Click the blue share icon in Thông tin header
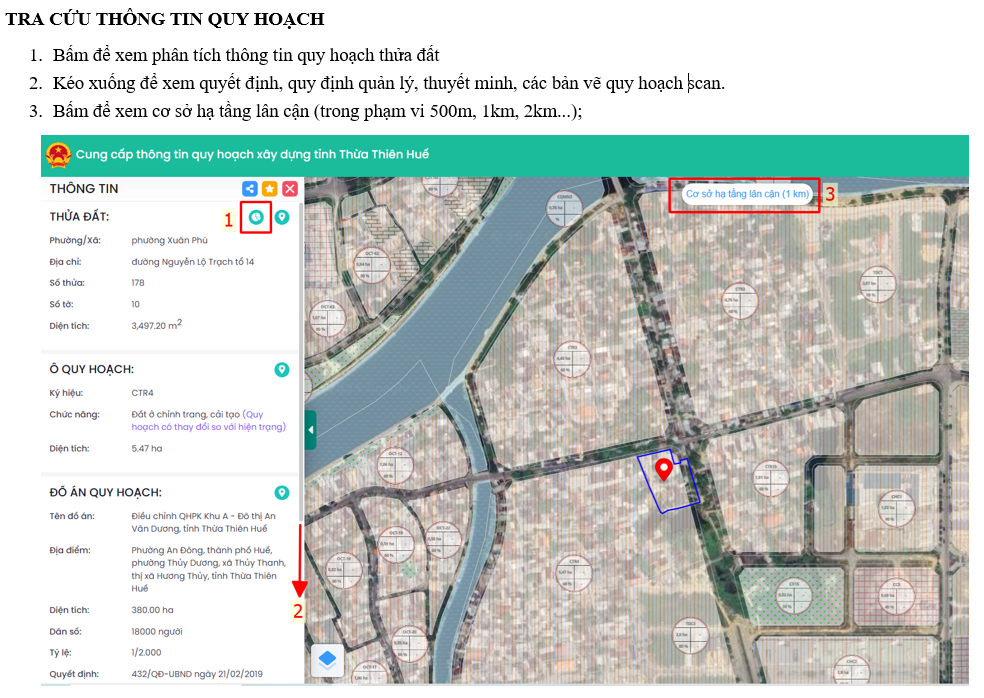984x698 pixels. 250,189
